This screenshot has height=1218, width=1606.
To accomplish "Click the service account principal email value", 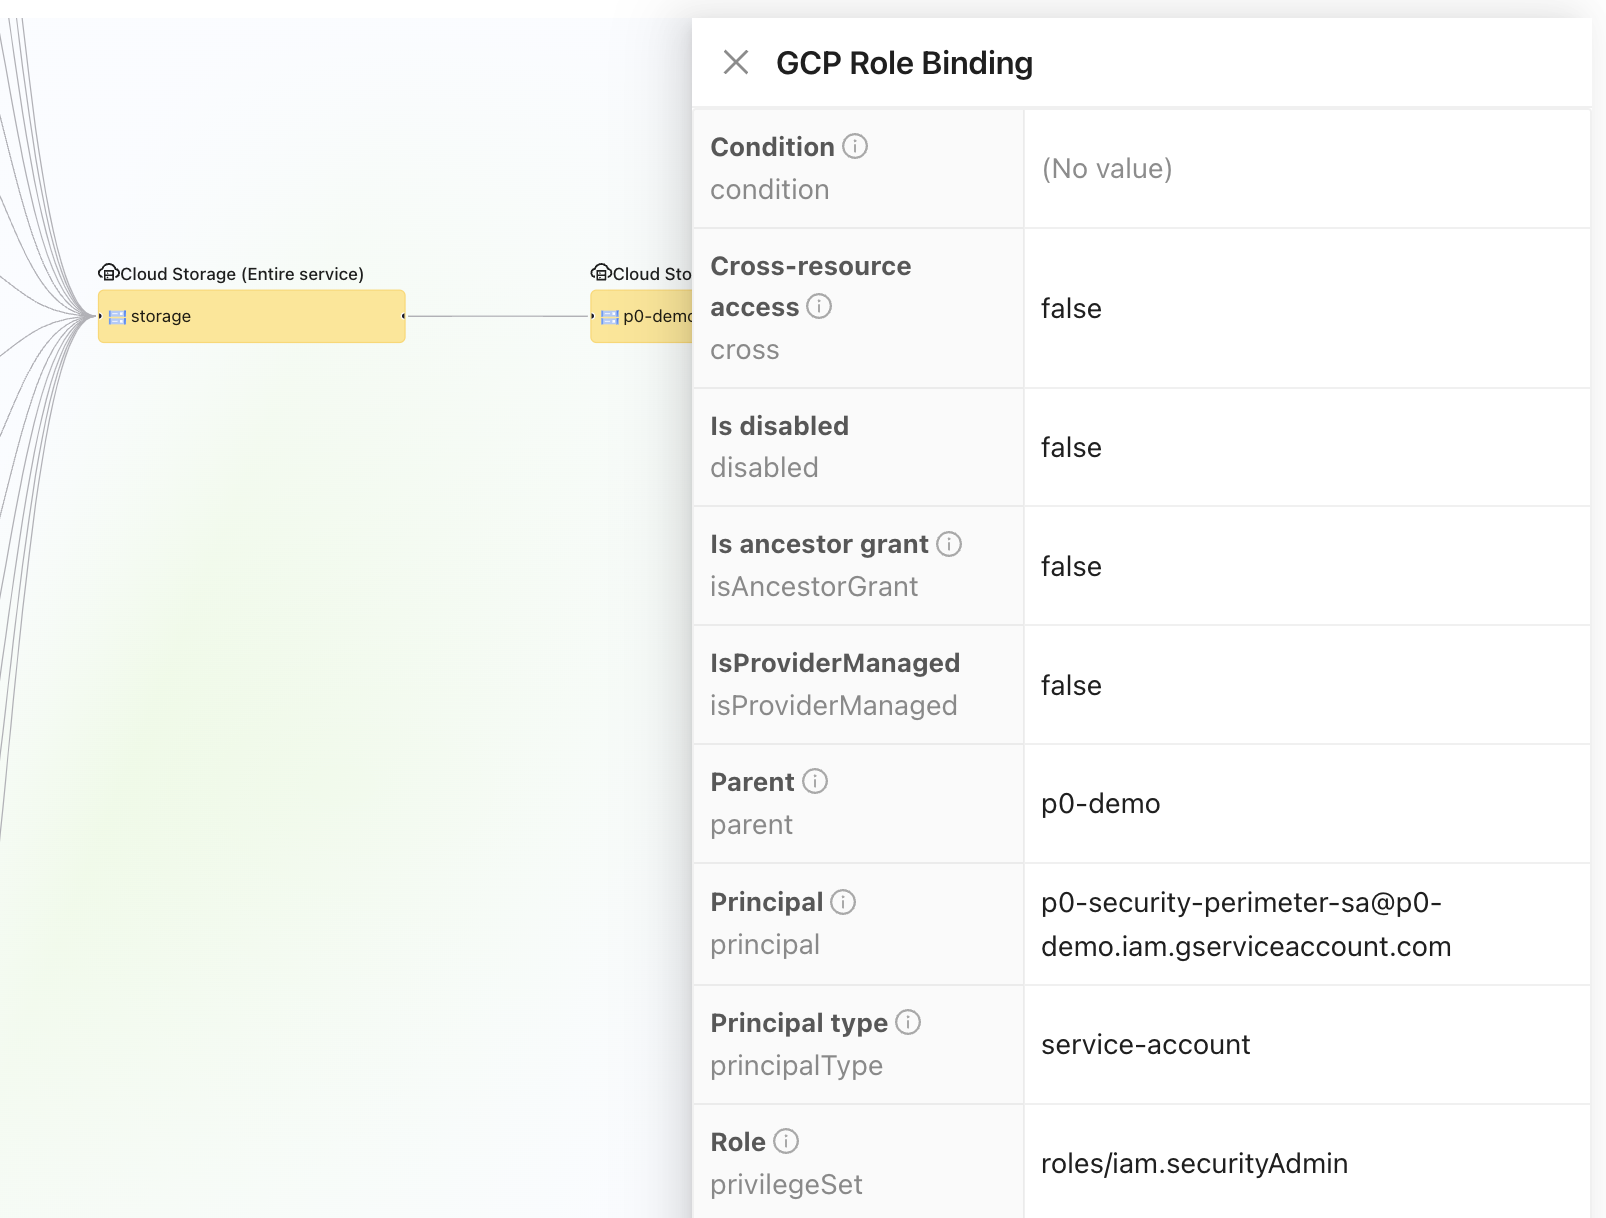I will click(1245, 924).
